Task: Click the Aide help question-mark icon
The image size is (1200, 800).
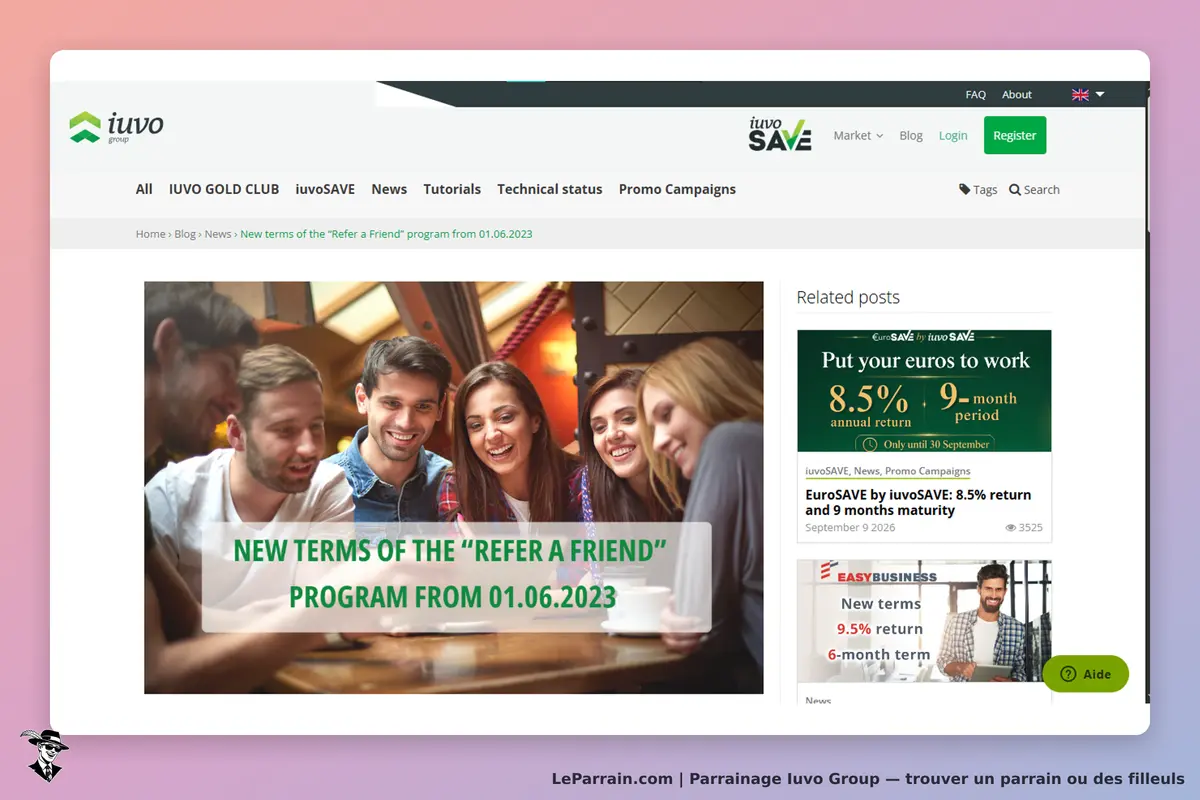Action: coord(1068,674)
